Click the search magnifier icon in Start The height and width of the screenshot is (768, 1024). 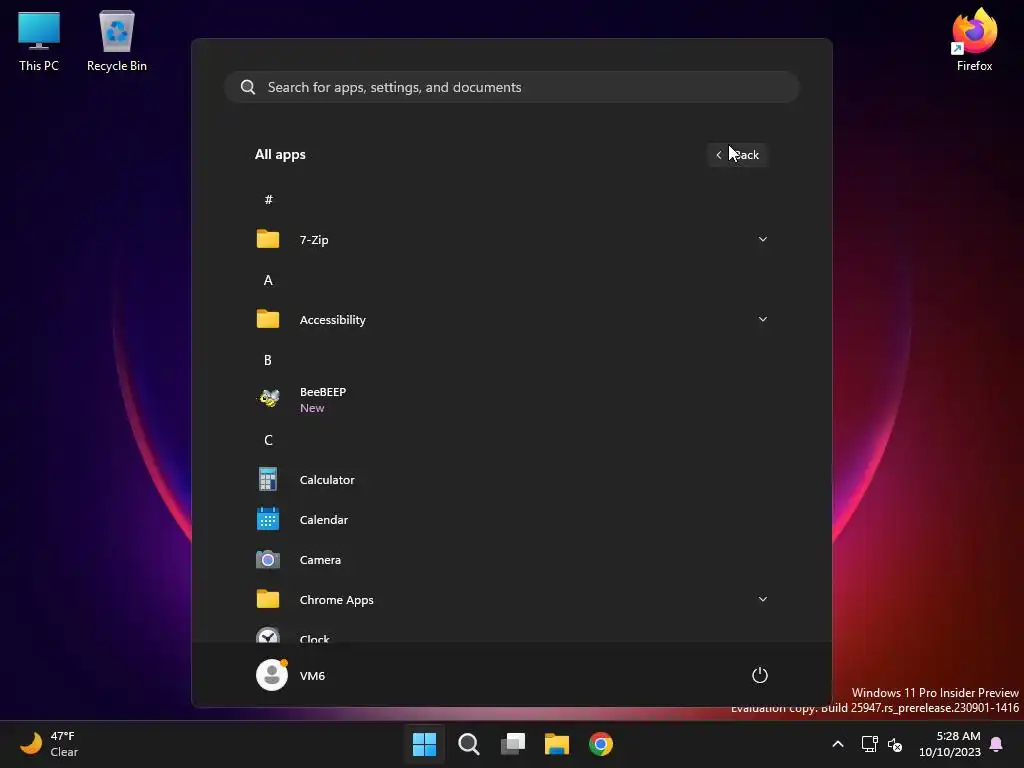pyautogui.click(x=248, y=87)
